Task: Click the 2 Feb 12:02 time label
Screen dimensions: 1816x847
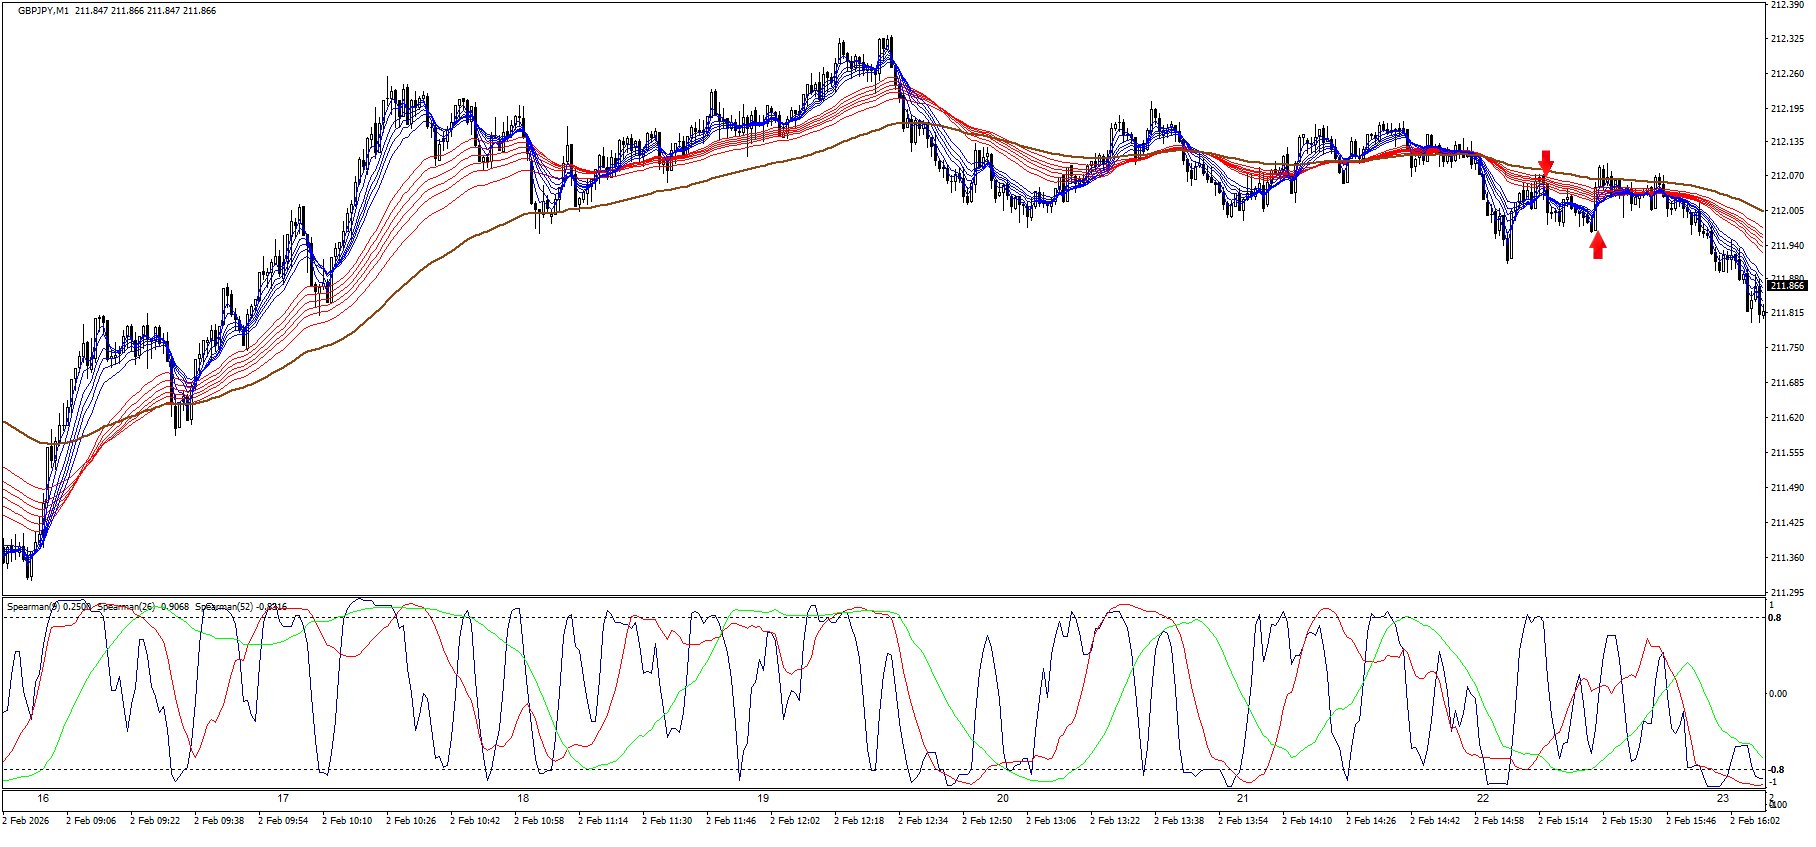Action: (x=795, y=821)
